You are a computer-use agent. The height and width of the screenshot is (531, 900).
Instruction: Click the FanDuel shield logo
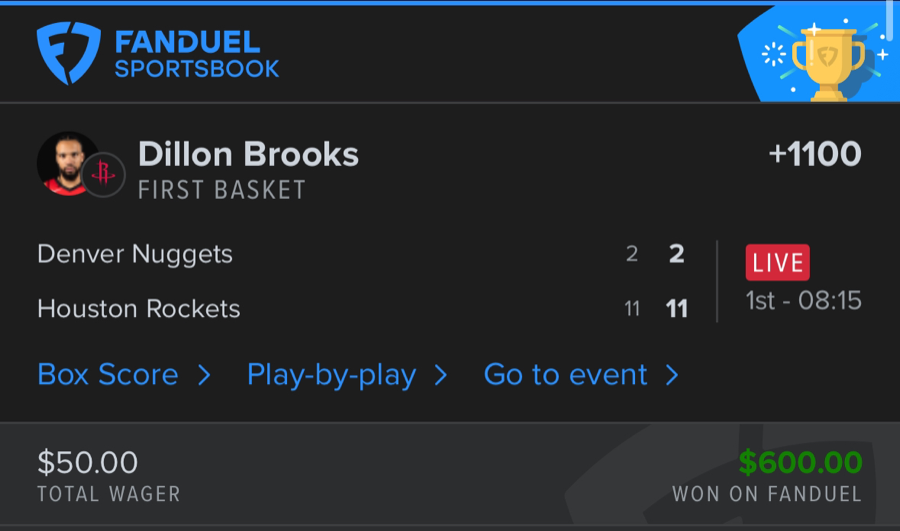[69, 53]
